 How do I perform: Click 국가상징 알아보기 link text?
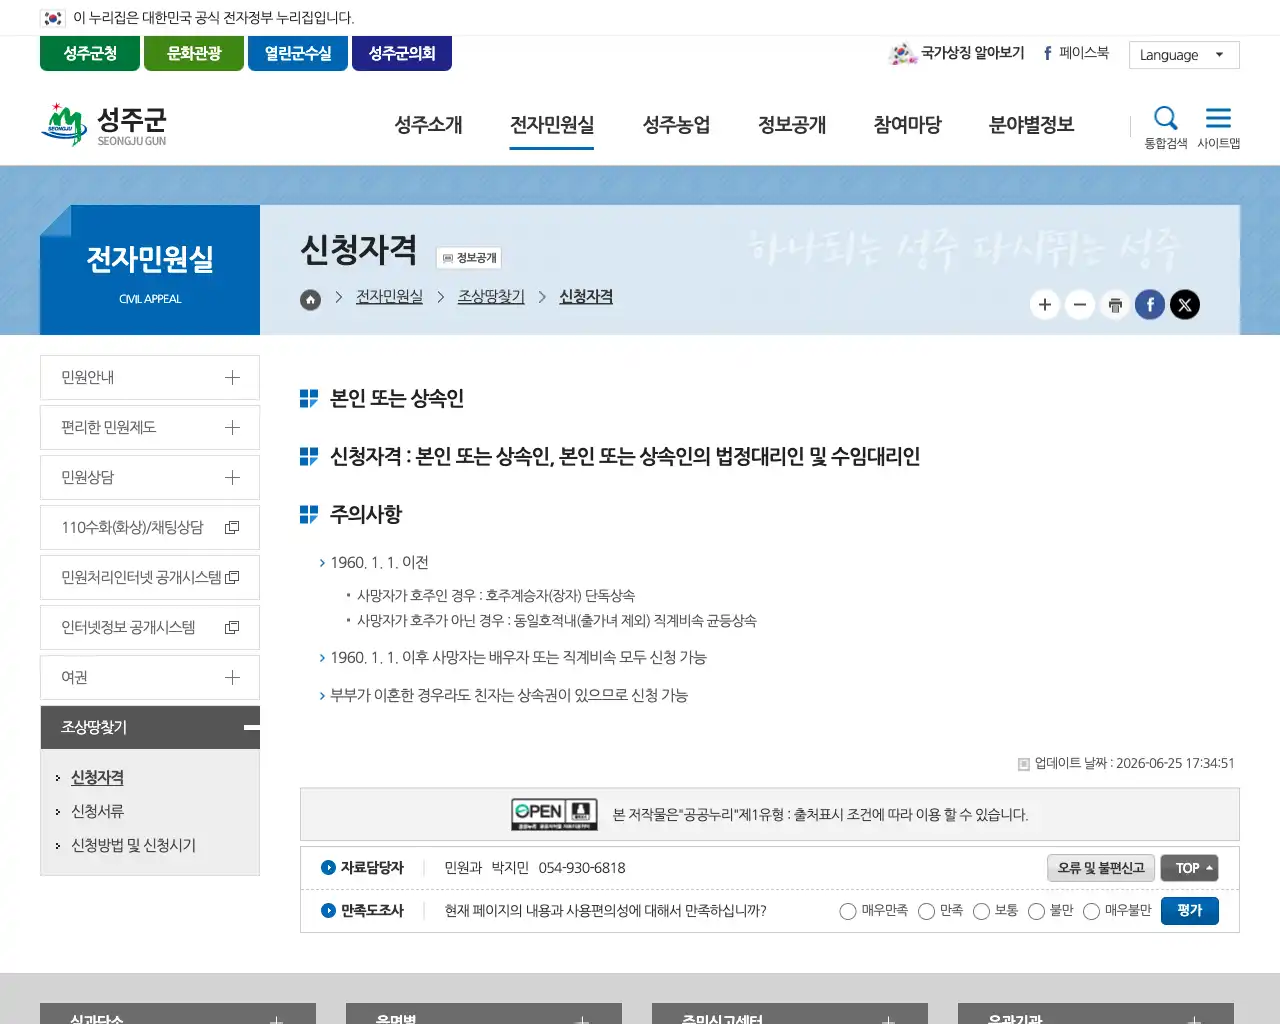coord(972,53)
